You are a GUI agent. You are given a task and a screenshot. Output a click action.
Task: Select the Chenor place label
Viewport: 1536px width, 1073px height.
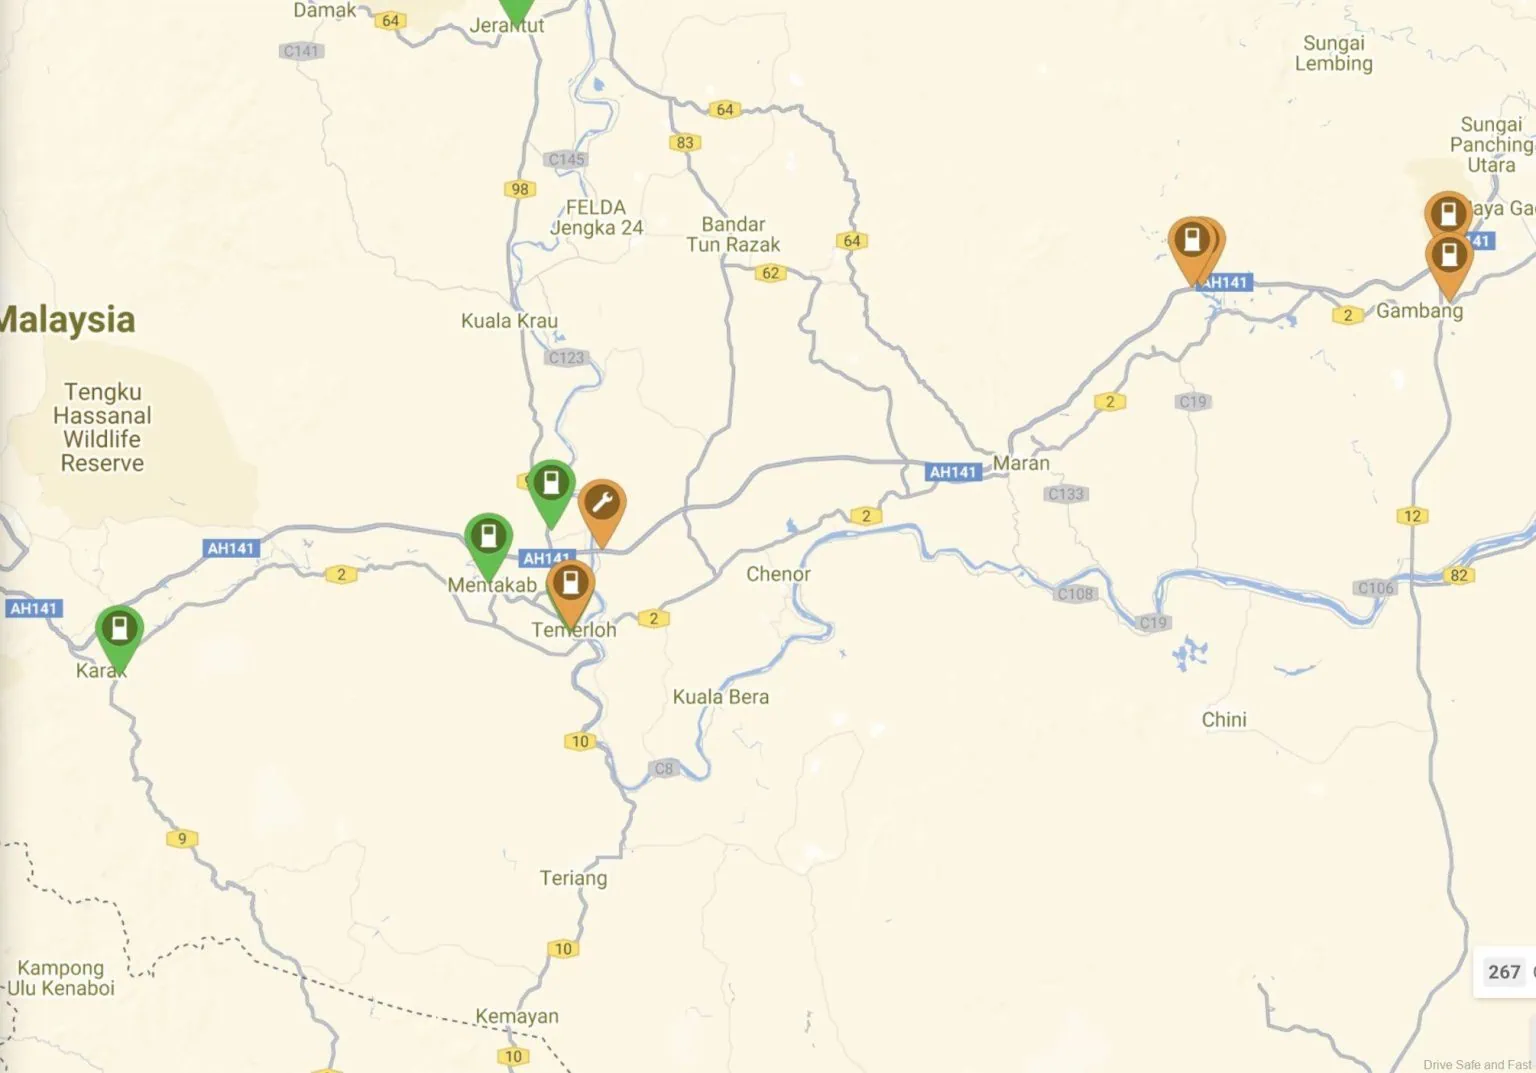pyautogui.click(x=778, y=574)
